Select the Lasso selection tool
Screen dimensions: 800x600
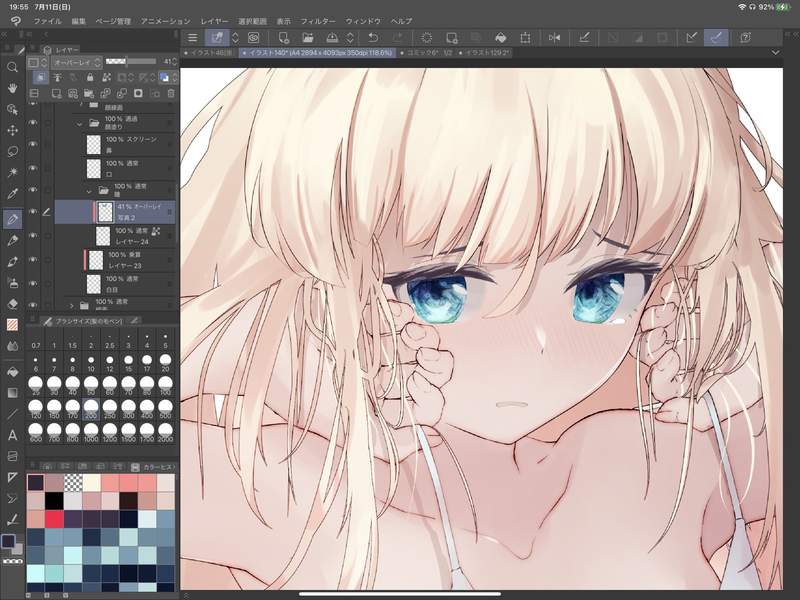pos(13,151)
